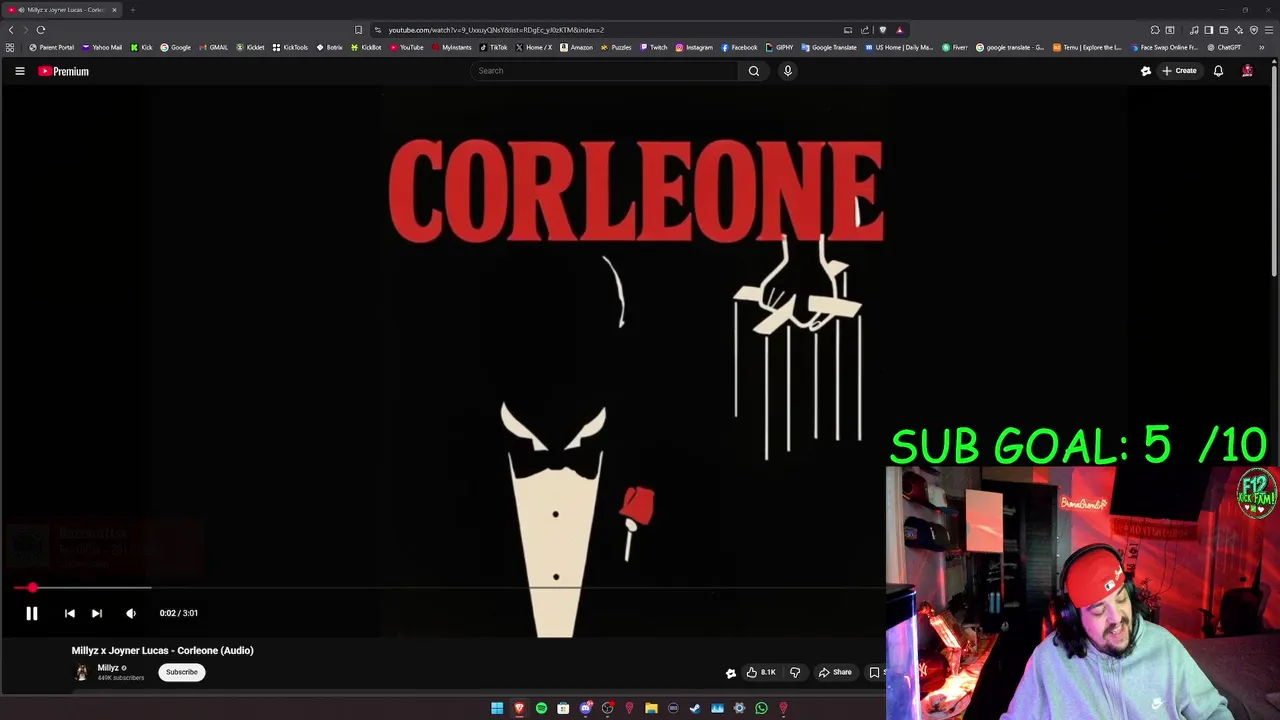The image size is (1280, 720).
Task: Open Millyz channel avatar
Action: click(81, 672)
